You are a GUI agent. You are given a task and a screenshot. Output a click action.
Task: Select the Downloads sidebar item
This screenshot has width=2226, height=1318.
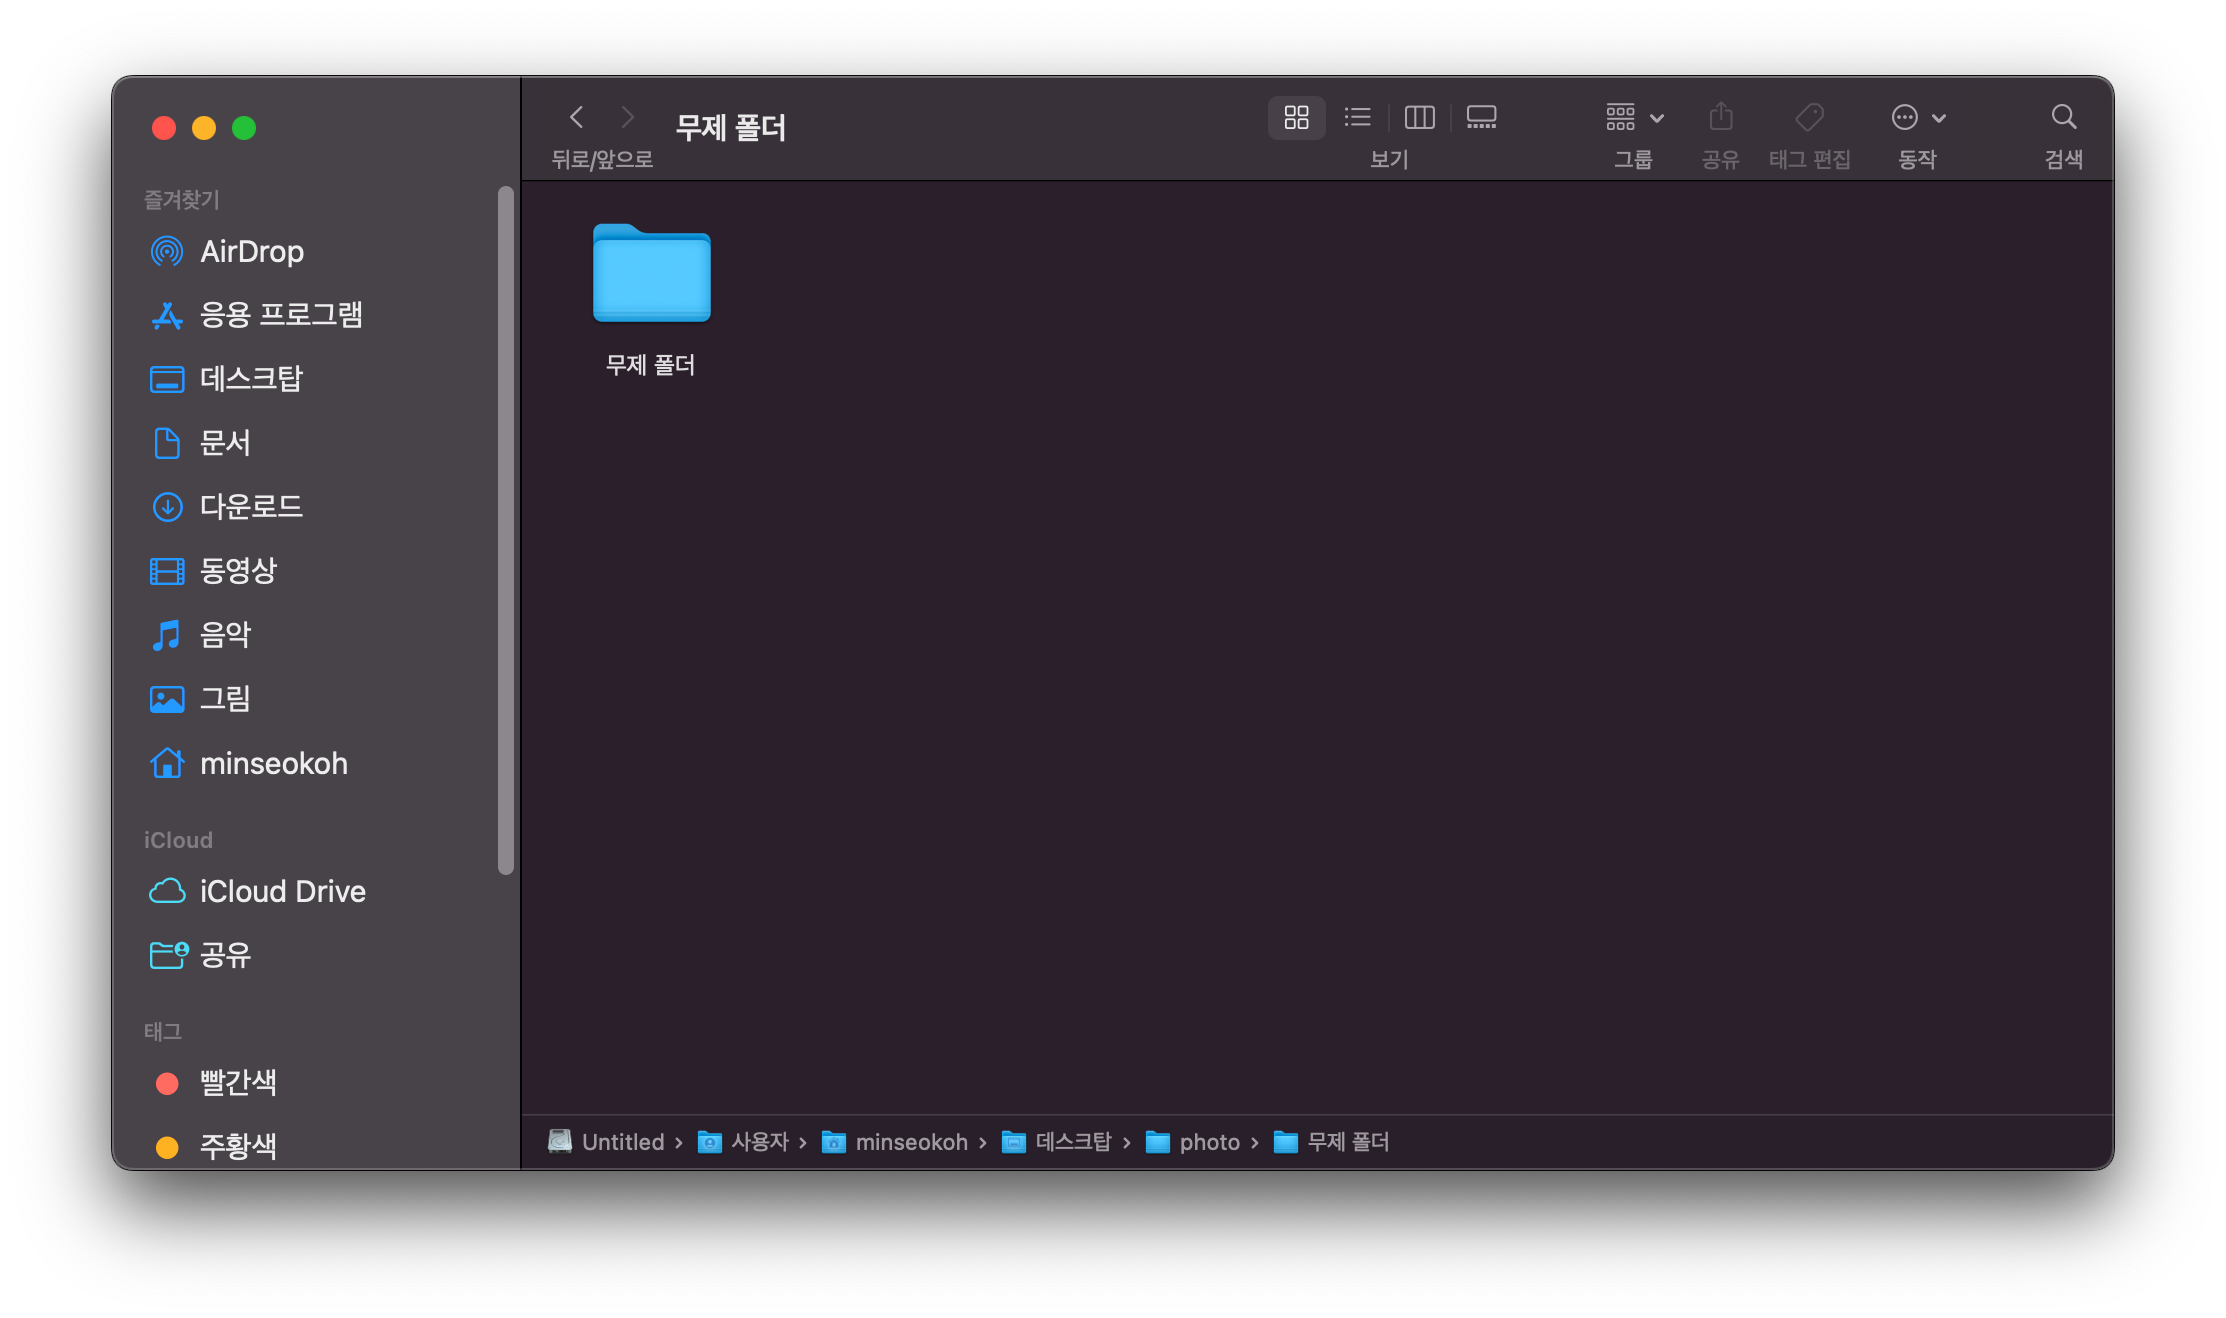pyautogui.click(x=250, y=507)
